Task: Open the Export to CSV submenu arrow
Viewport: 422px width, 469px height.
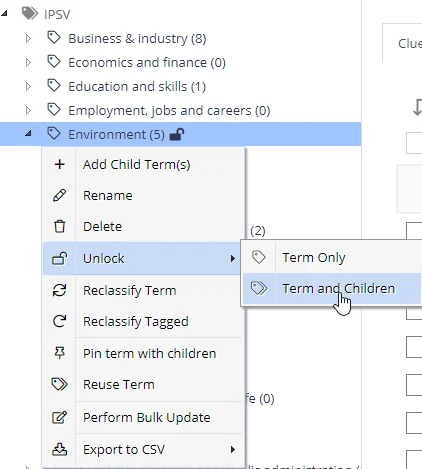Action: point(233,449)
